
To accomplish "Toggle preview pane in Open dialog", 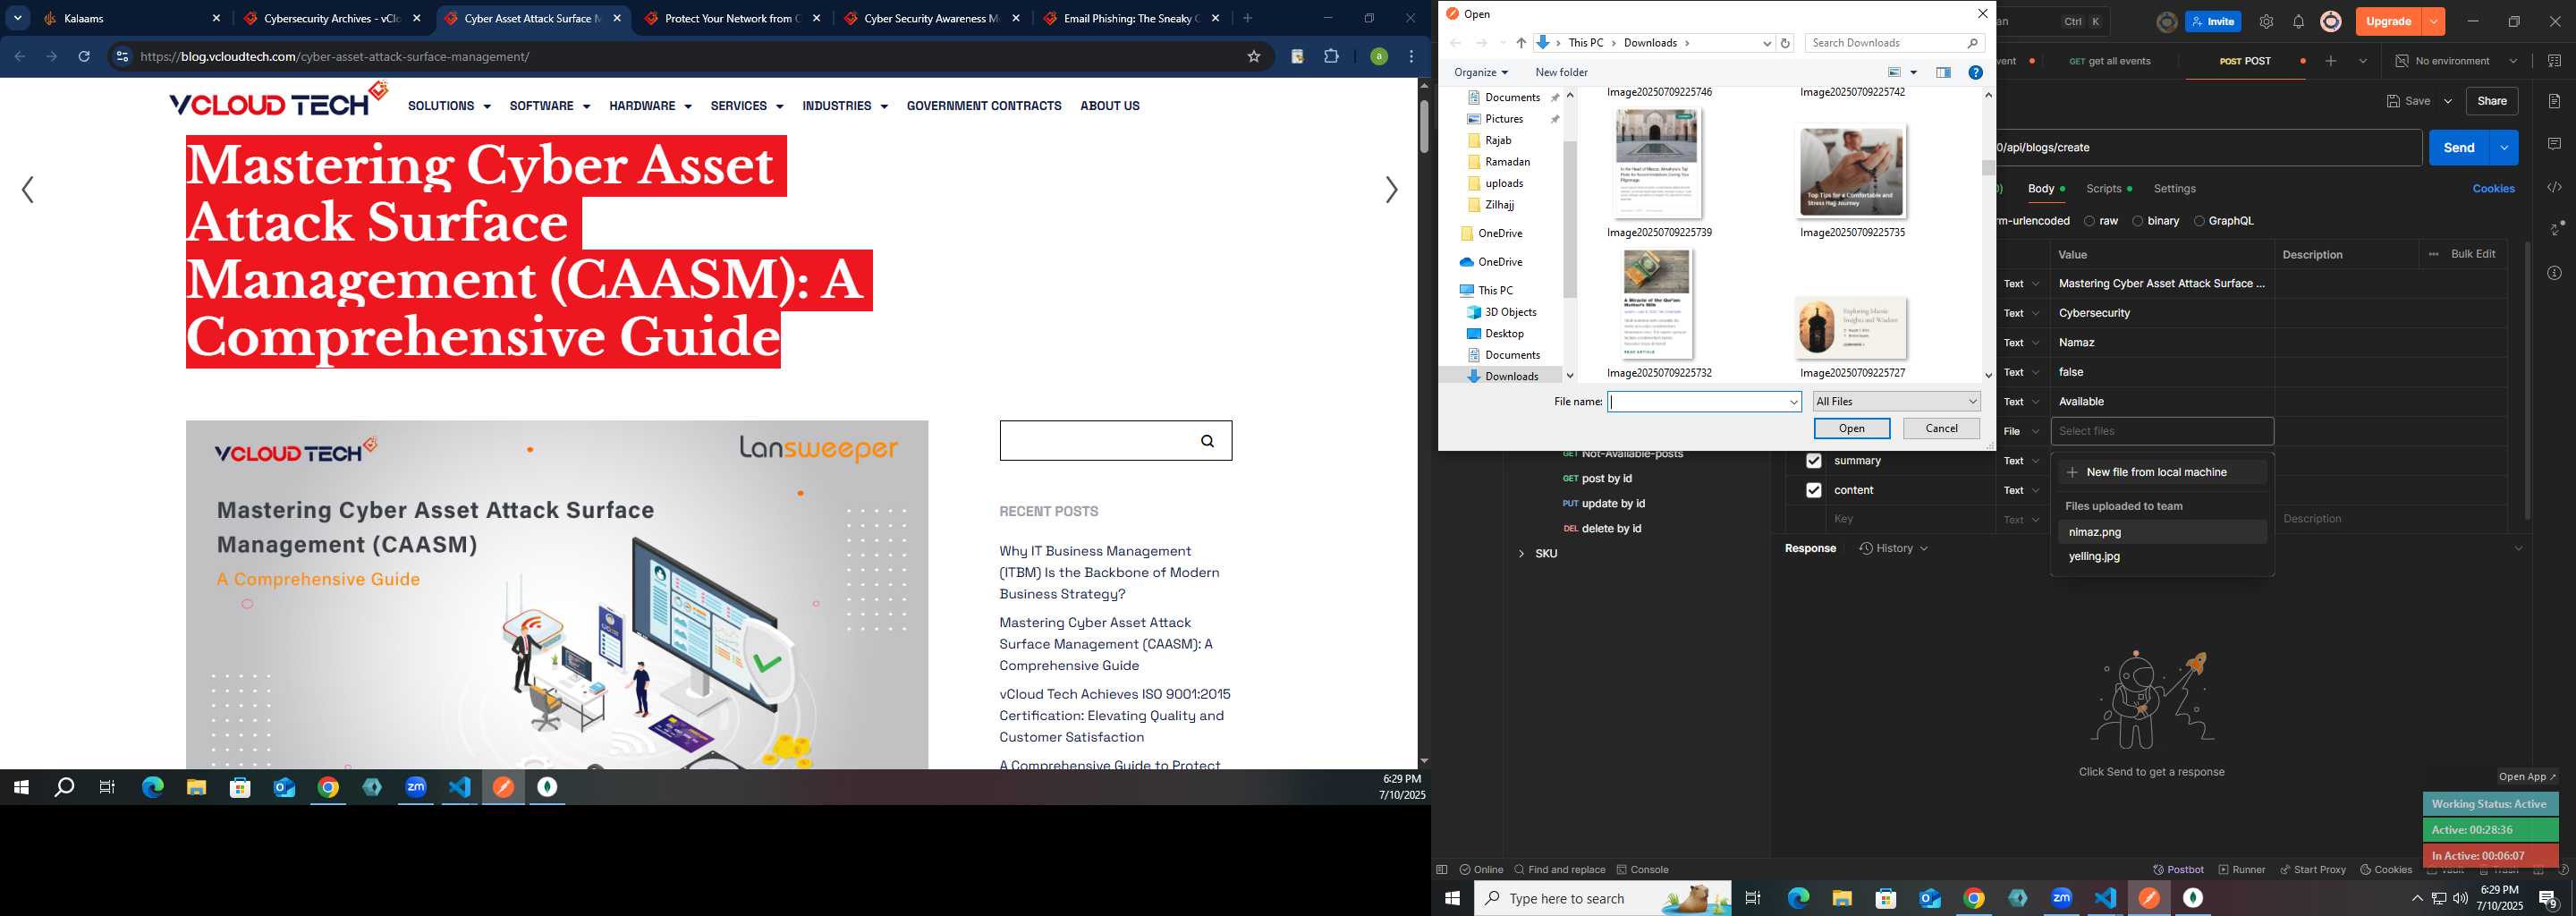I will point(1943,72).
